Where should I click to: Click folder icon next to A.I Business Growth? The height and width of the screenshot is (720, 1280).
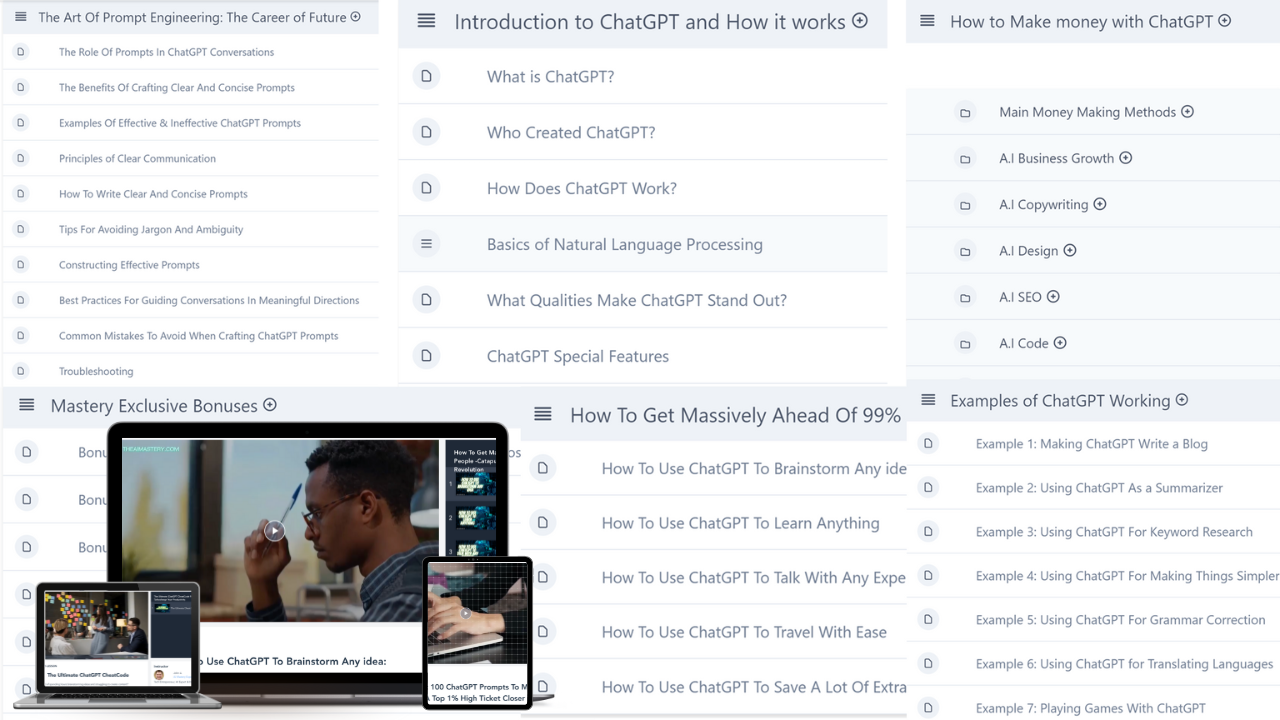(x=965, y=159)
